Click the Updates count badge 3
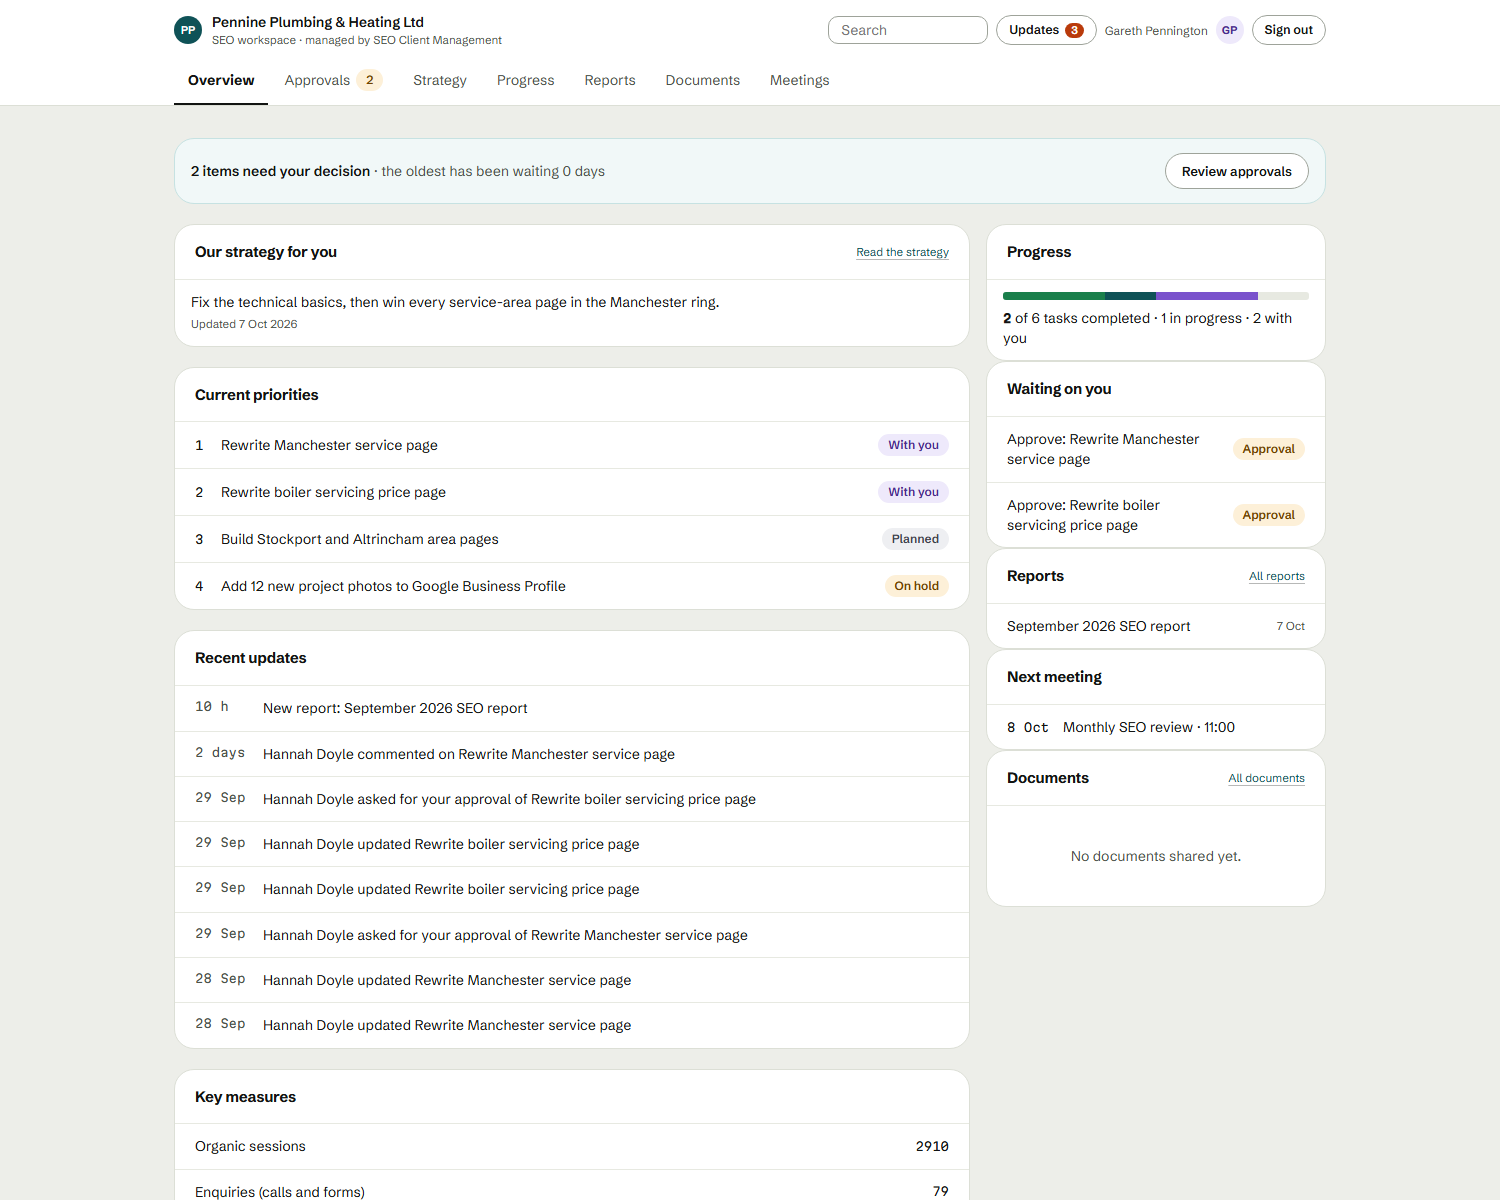Image resolution: width=1500 pixels, height=1200 pixels. 1074,30
